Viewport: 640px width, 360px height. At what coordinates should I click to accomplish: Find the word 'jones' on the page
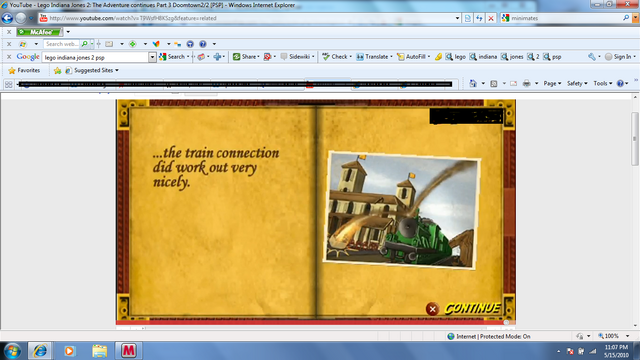click(512, 57)
